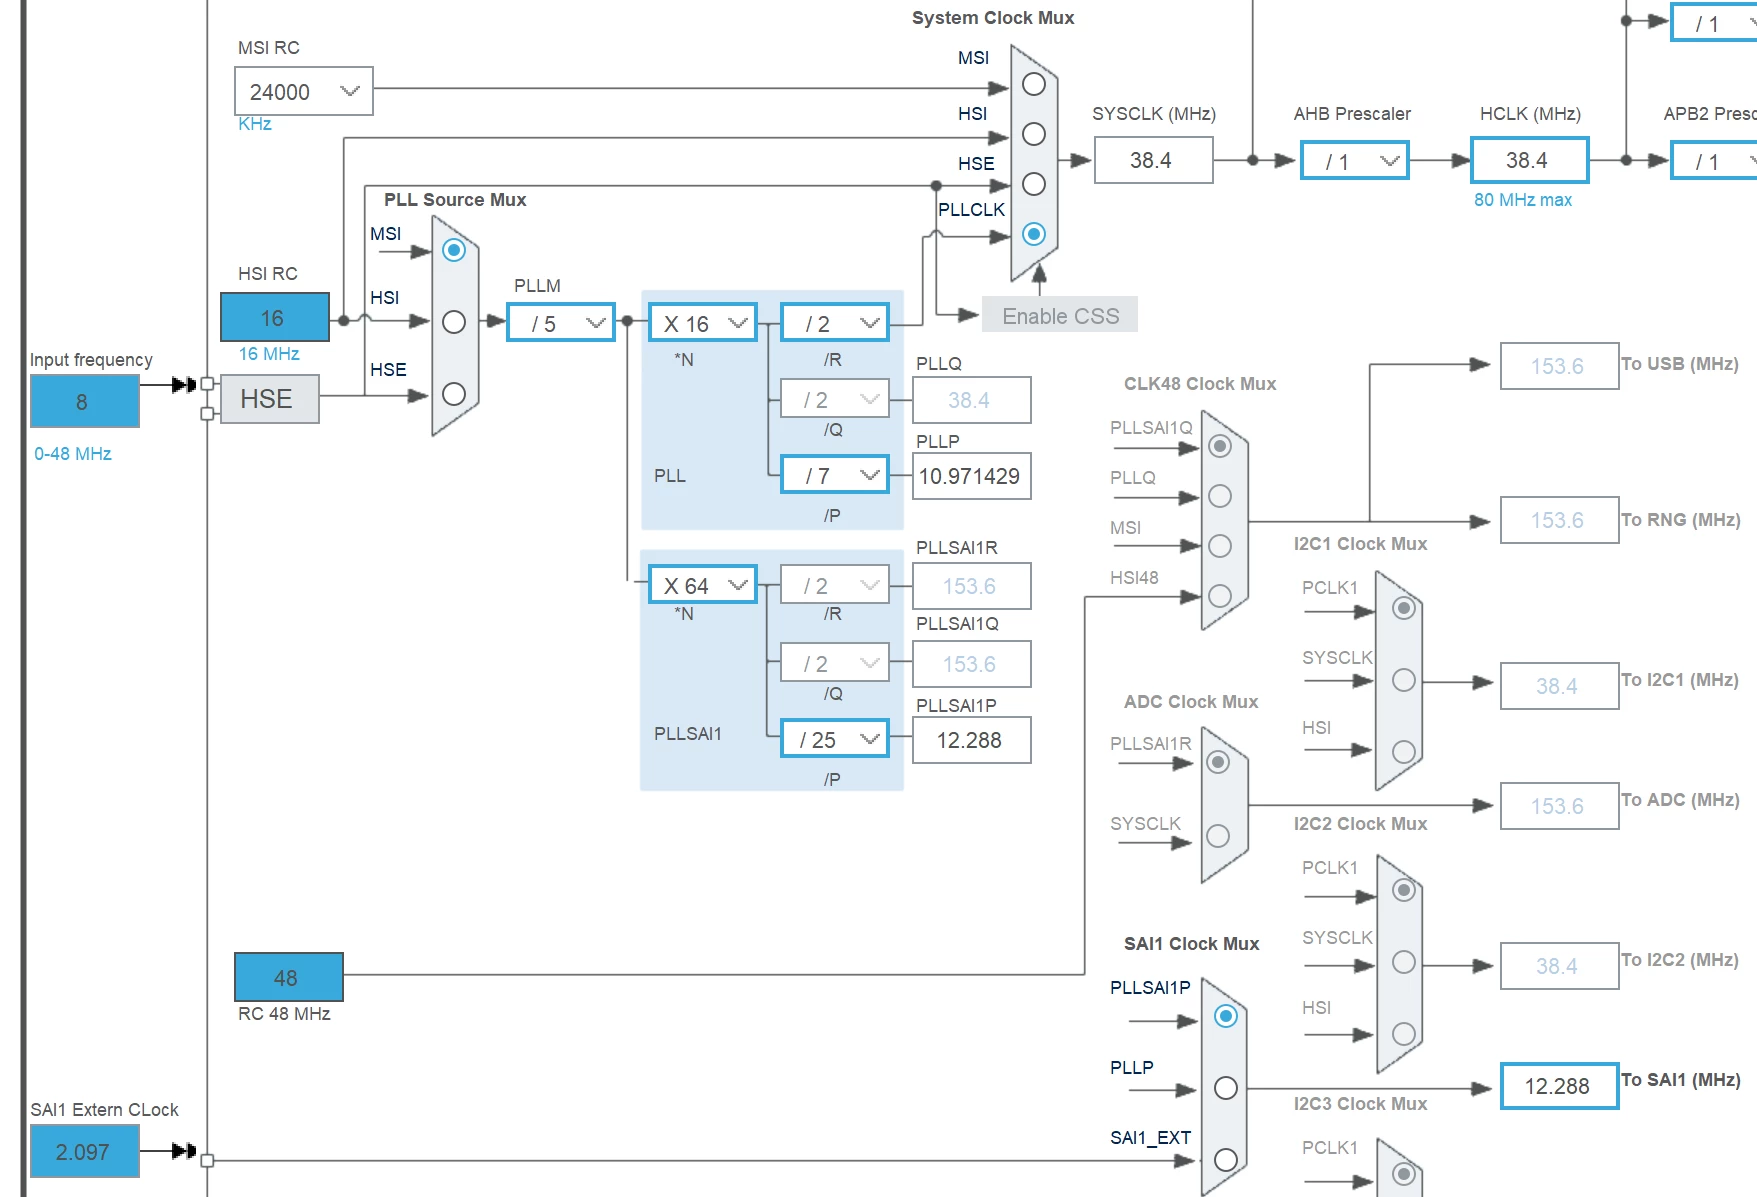Select PCLK1 in I2C3 Clock Mux
1757x1197 pixels.
click(x=1404, y=1174)
